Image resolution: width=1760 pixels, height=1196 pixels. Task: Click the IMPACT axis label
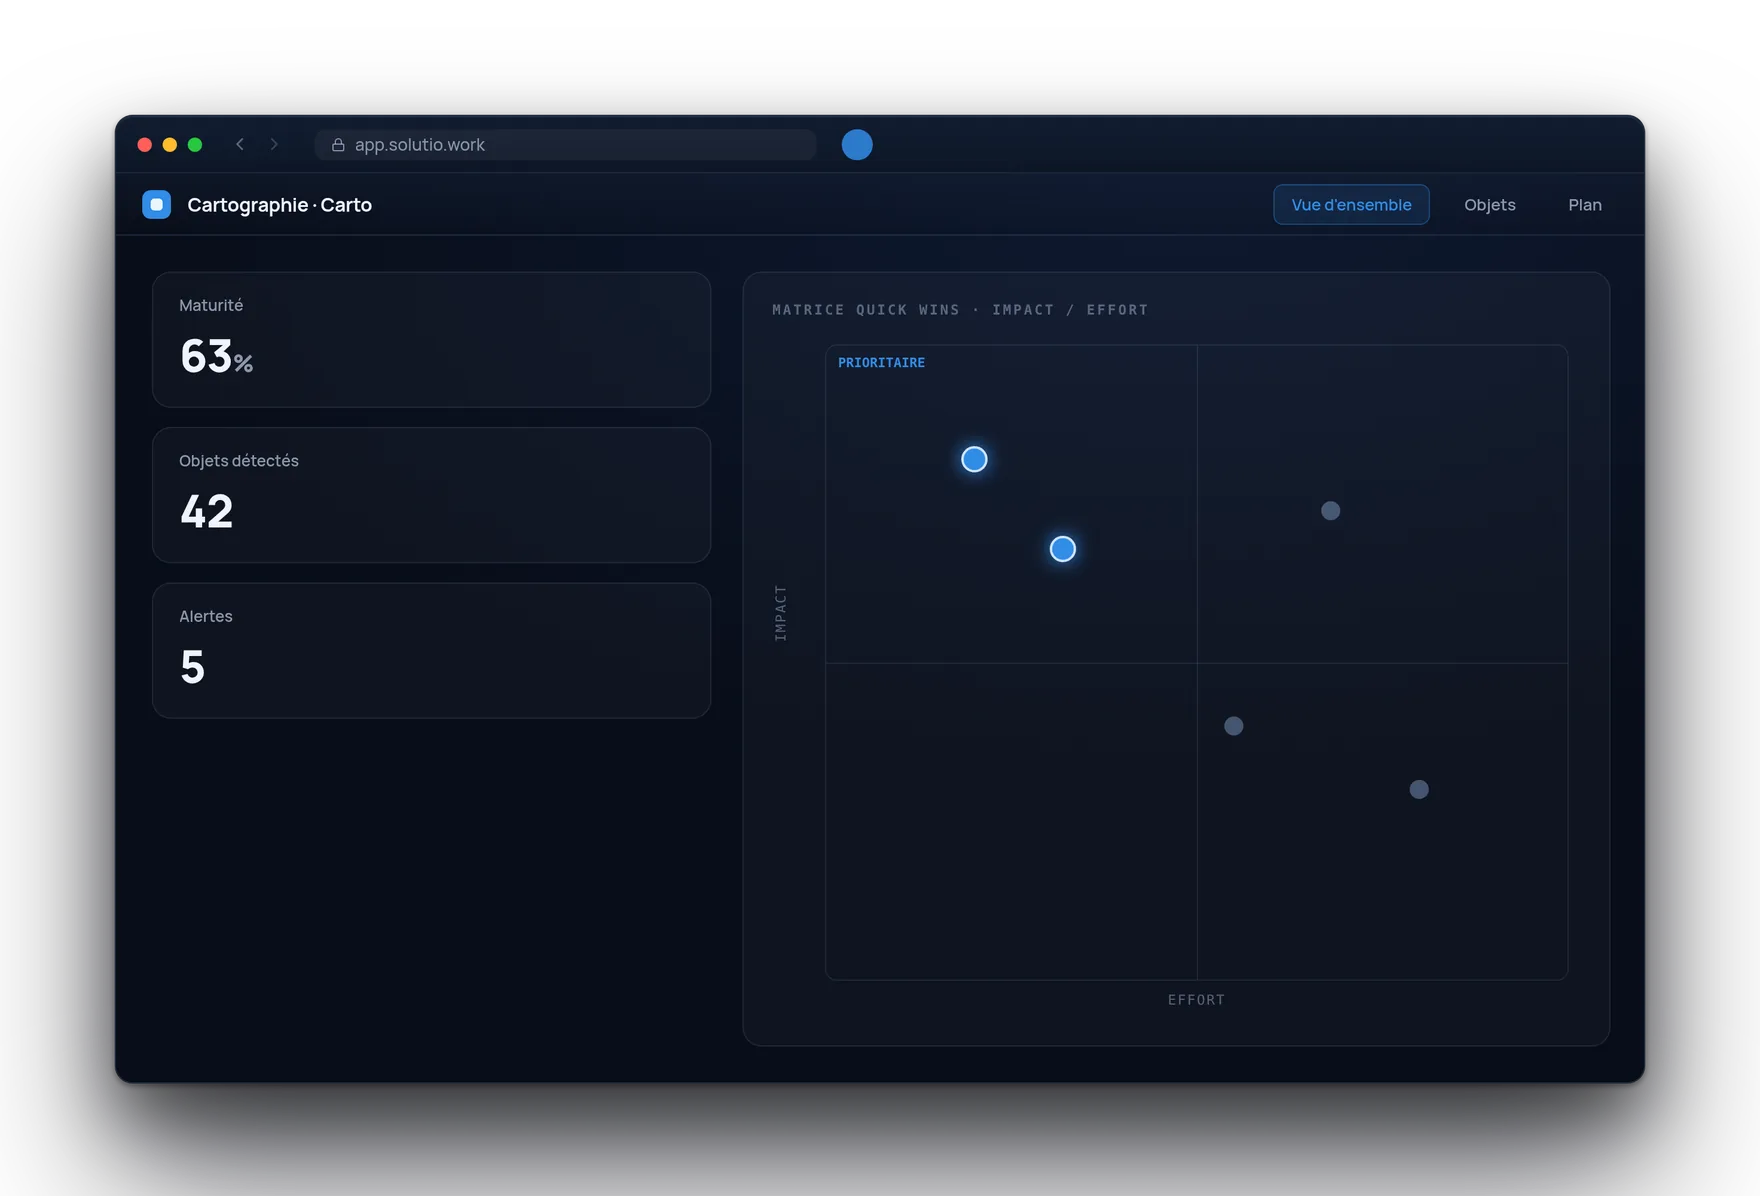(781, 613)
